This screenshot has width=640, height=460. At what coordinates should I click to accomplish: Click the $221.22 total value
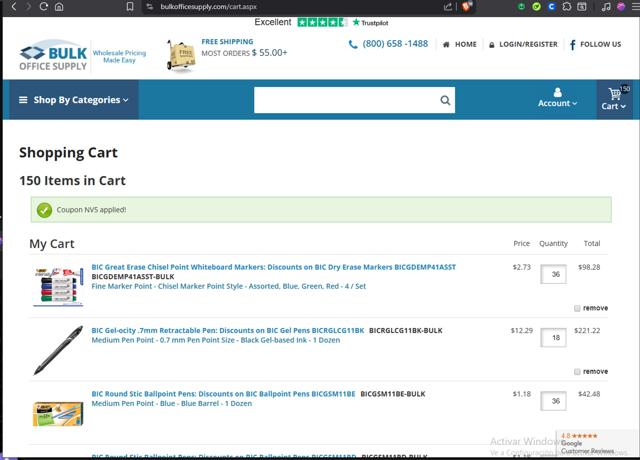pos(587,331)
